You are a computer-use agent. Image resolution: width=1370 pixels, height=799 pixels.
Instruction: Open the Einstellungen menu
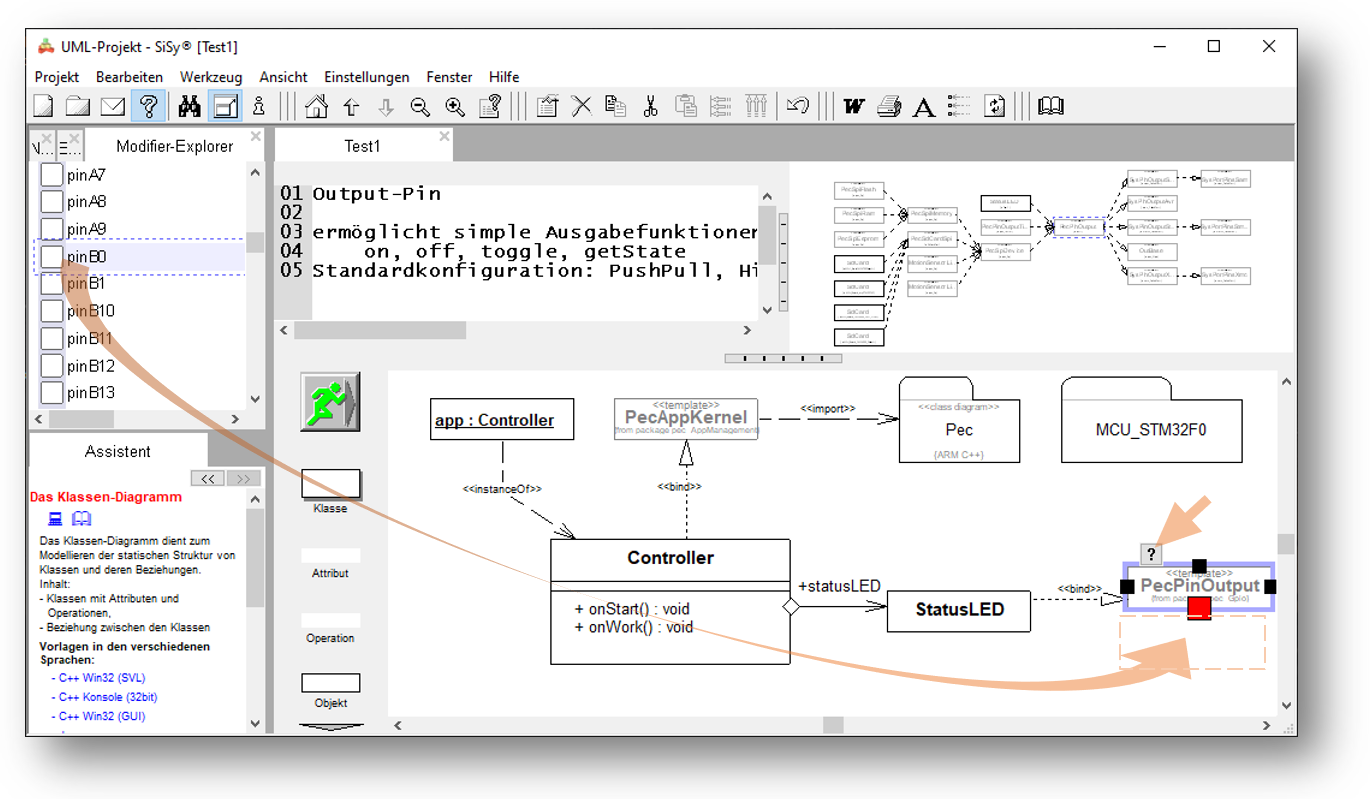tap(366, 77)
